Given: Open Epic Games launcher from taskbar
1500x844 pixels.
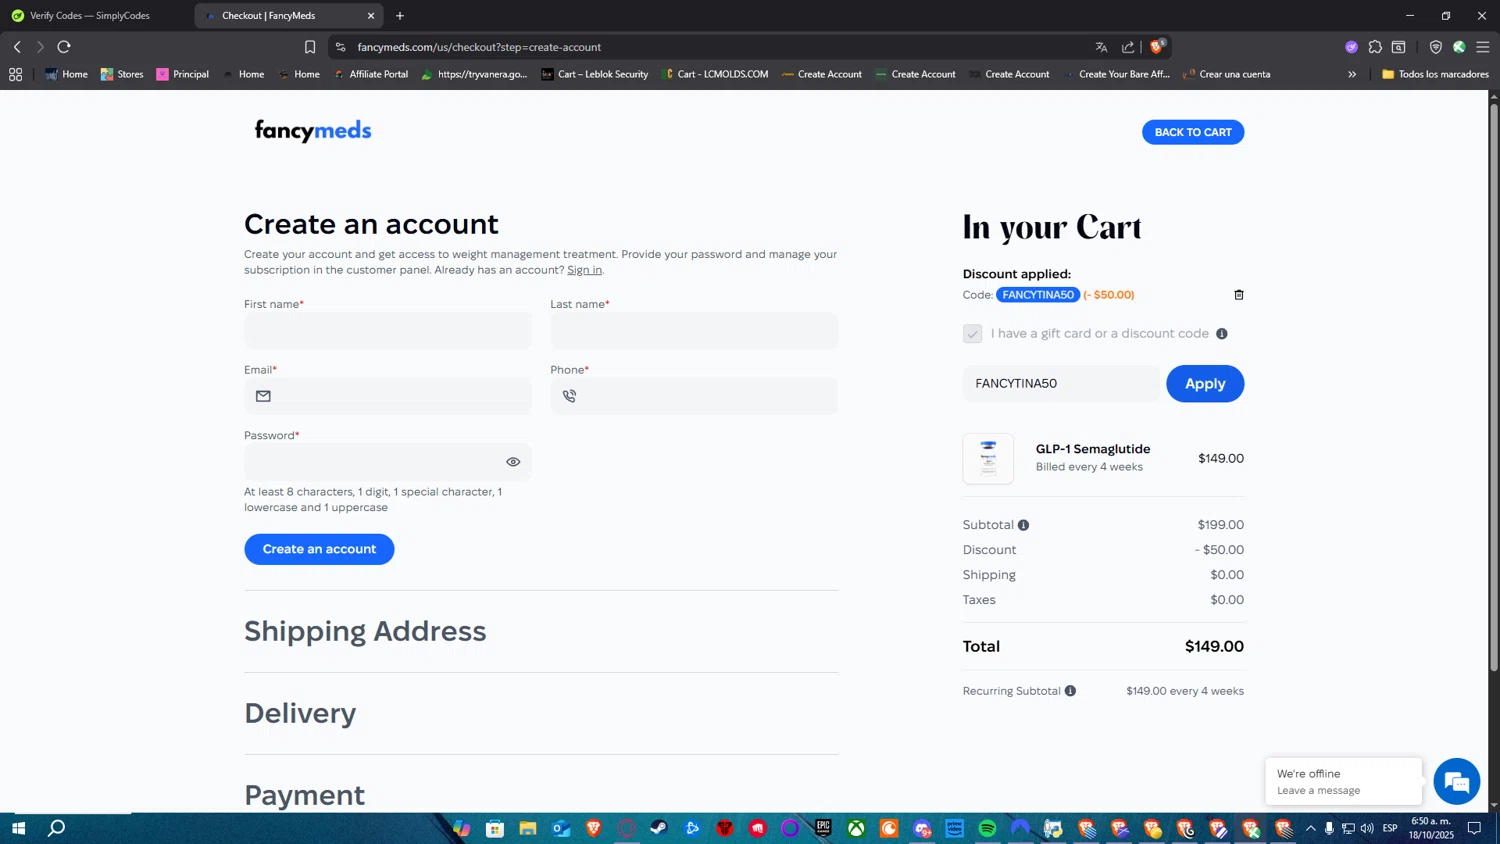Looking at the screenshot, I should coord(823,828).
